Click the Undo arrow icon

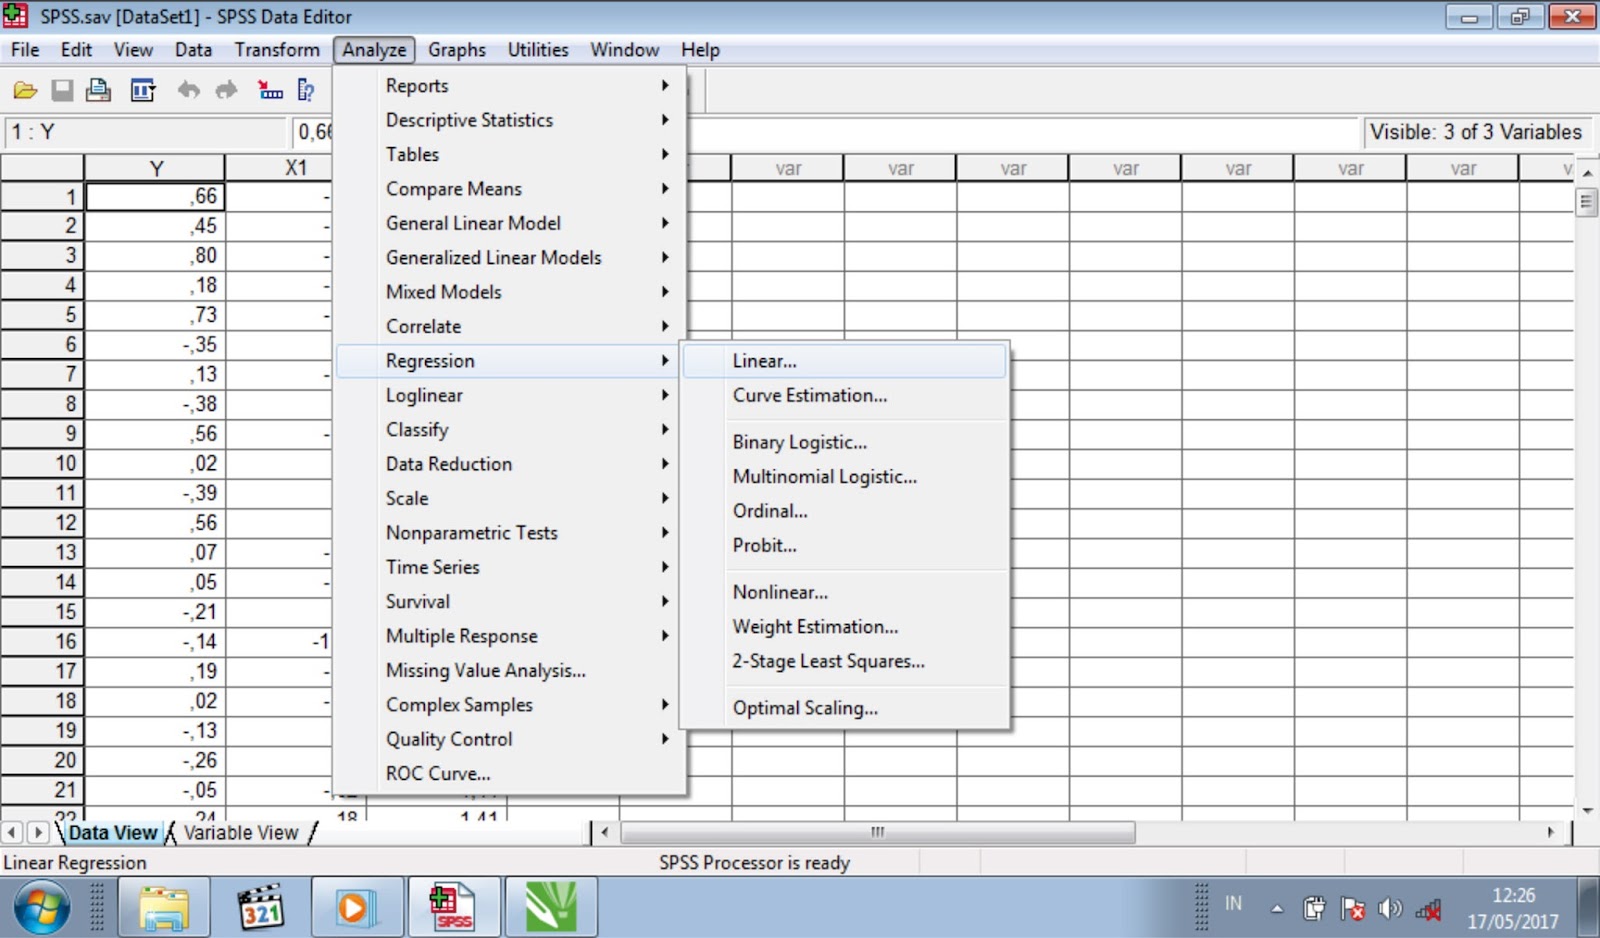click(188, 91)
